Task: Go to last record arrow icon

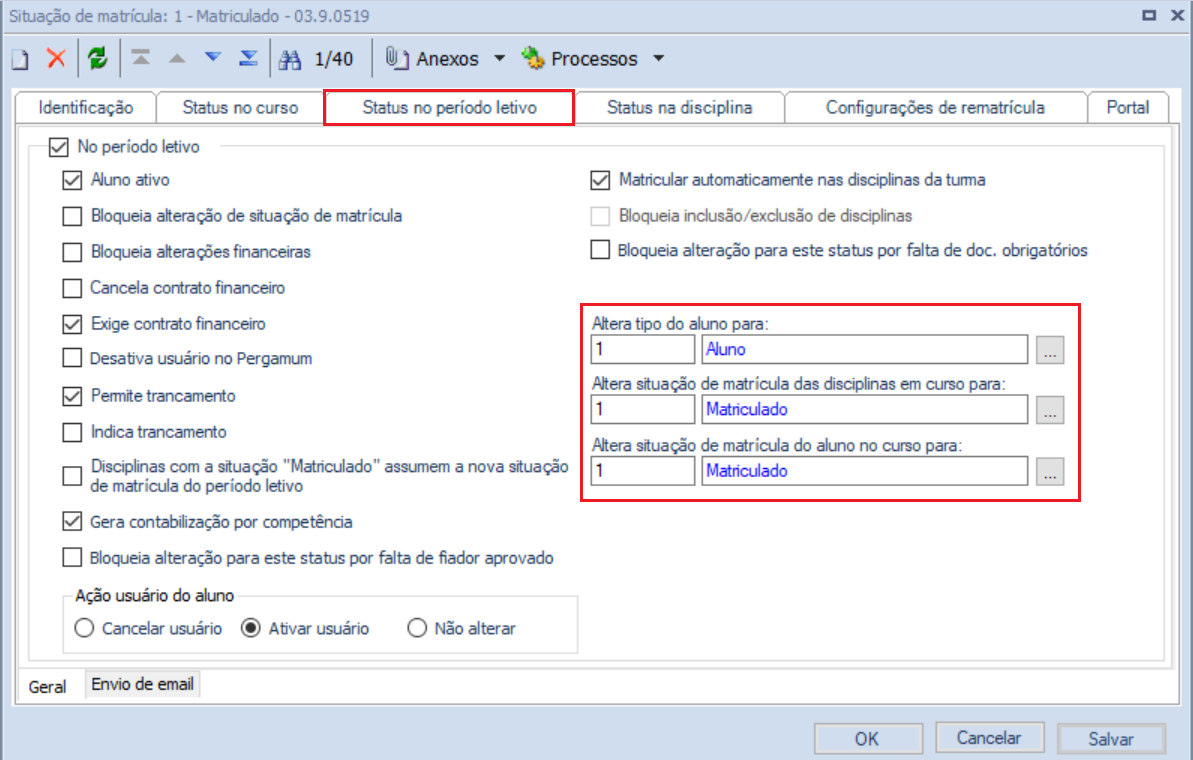Action: click(248, 58)
